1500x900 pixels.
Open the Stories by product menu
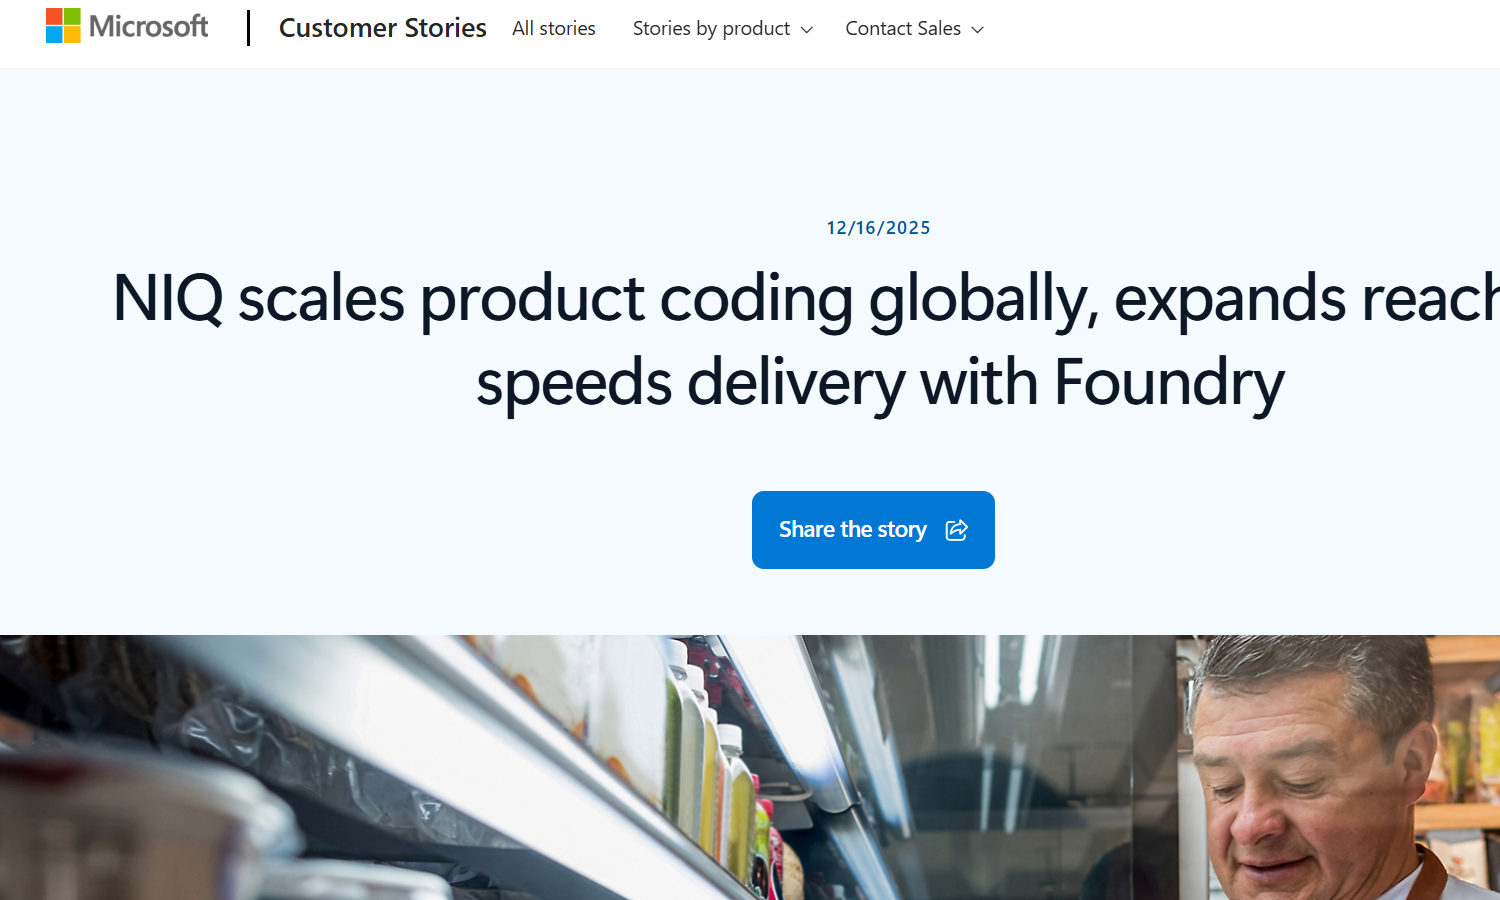tap(711, 29)
